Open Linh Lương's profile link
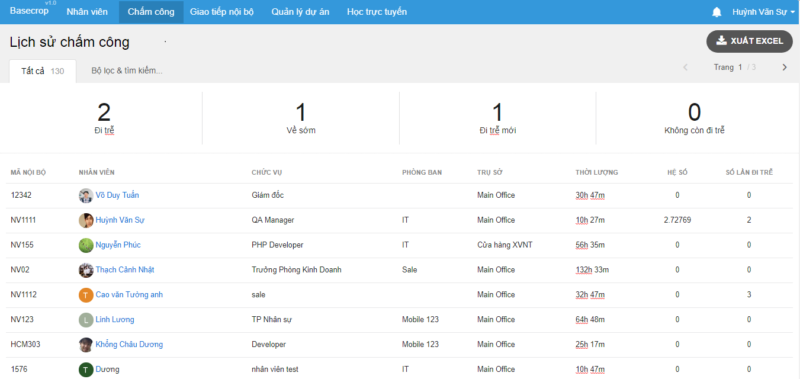 coord(115,320)
